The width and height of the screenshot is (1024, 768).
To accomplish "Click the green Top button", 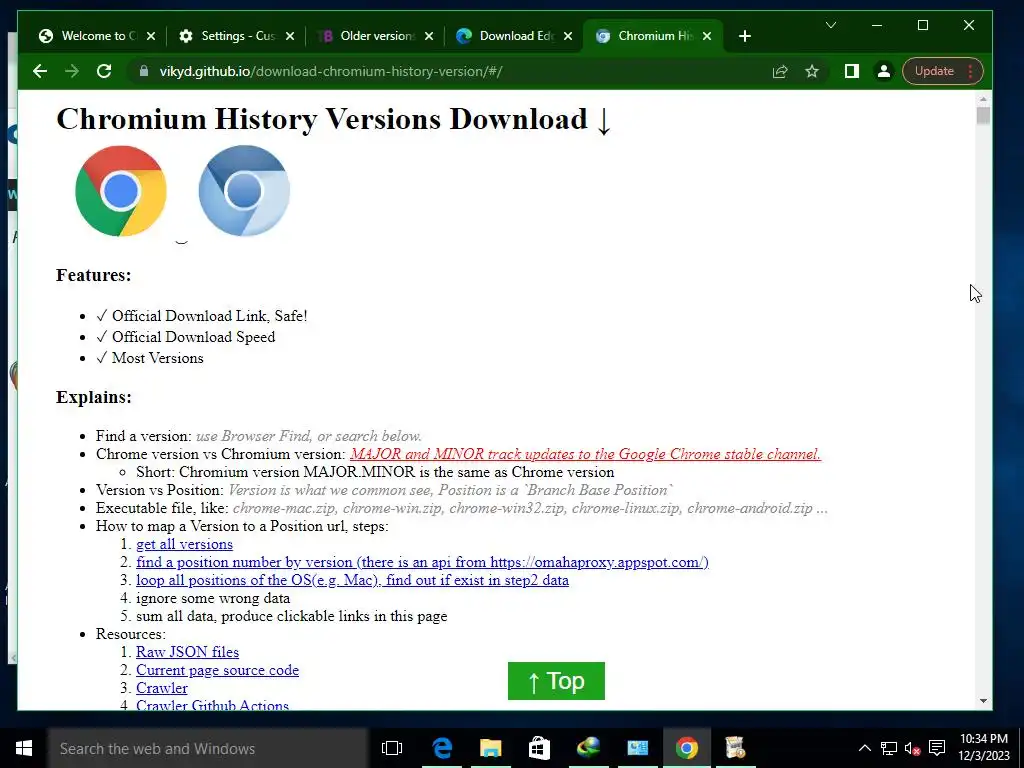I will click(556, 681).
